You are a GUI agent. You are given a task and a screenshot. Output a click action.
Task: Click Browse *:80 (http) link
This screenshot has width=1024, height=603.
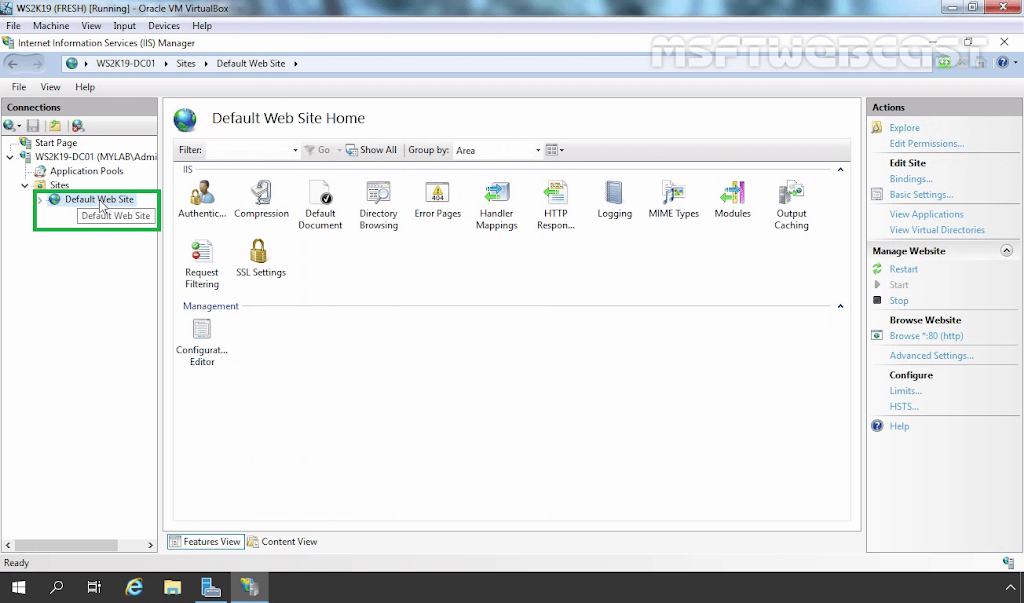pyautogui.click(x=926, y=336)
